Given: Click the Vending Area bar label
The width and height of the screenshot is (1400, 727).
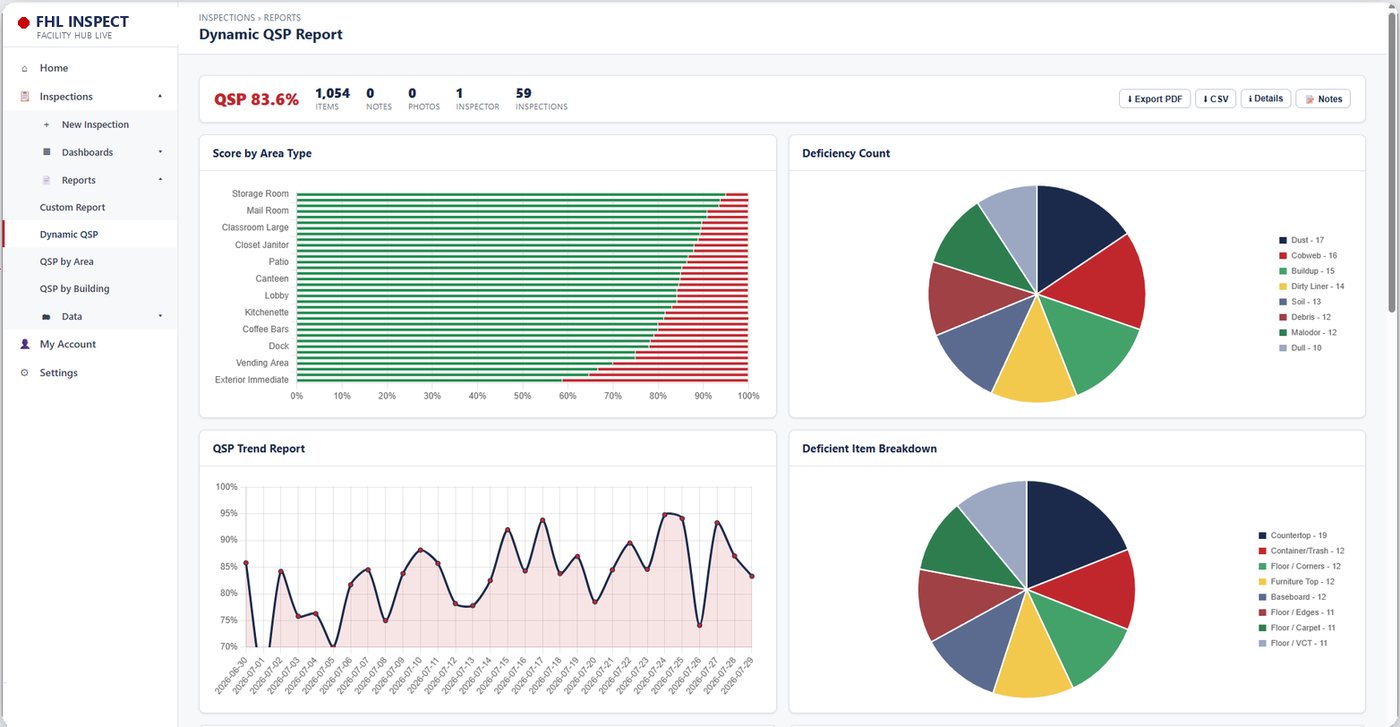Looking at the screenshot, I should (262, 363).
